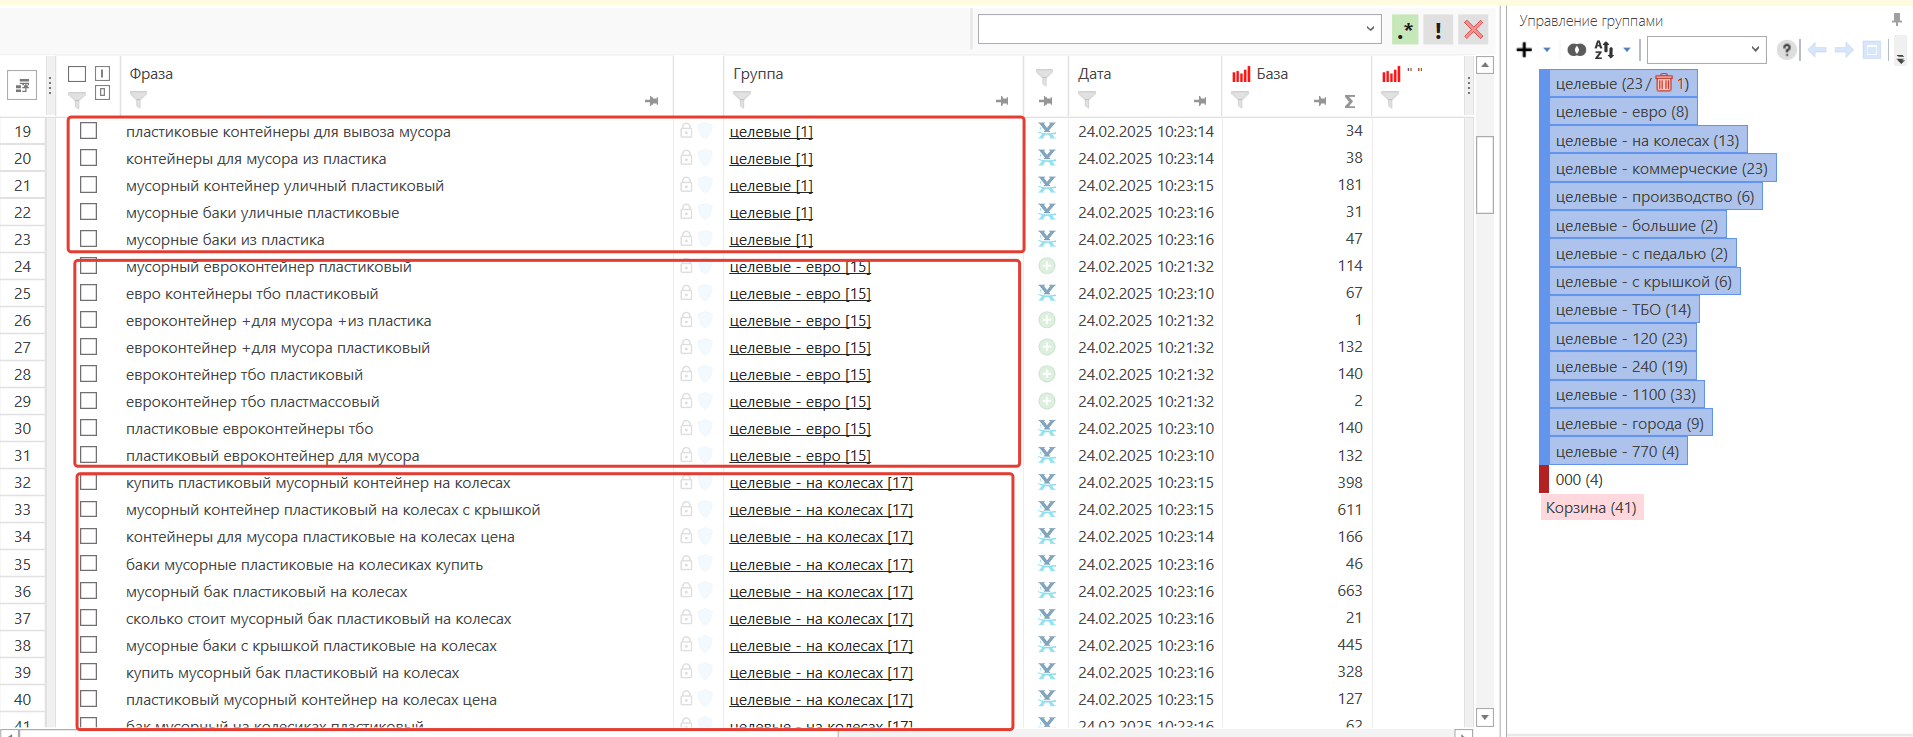Click the База column header
The height and width of the screenshot is (737, 1913).
click(x=1272, y=74)
